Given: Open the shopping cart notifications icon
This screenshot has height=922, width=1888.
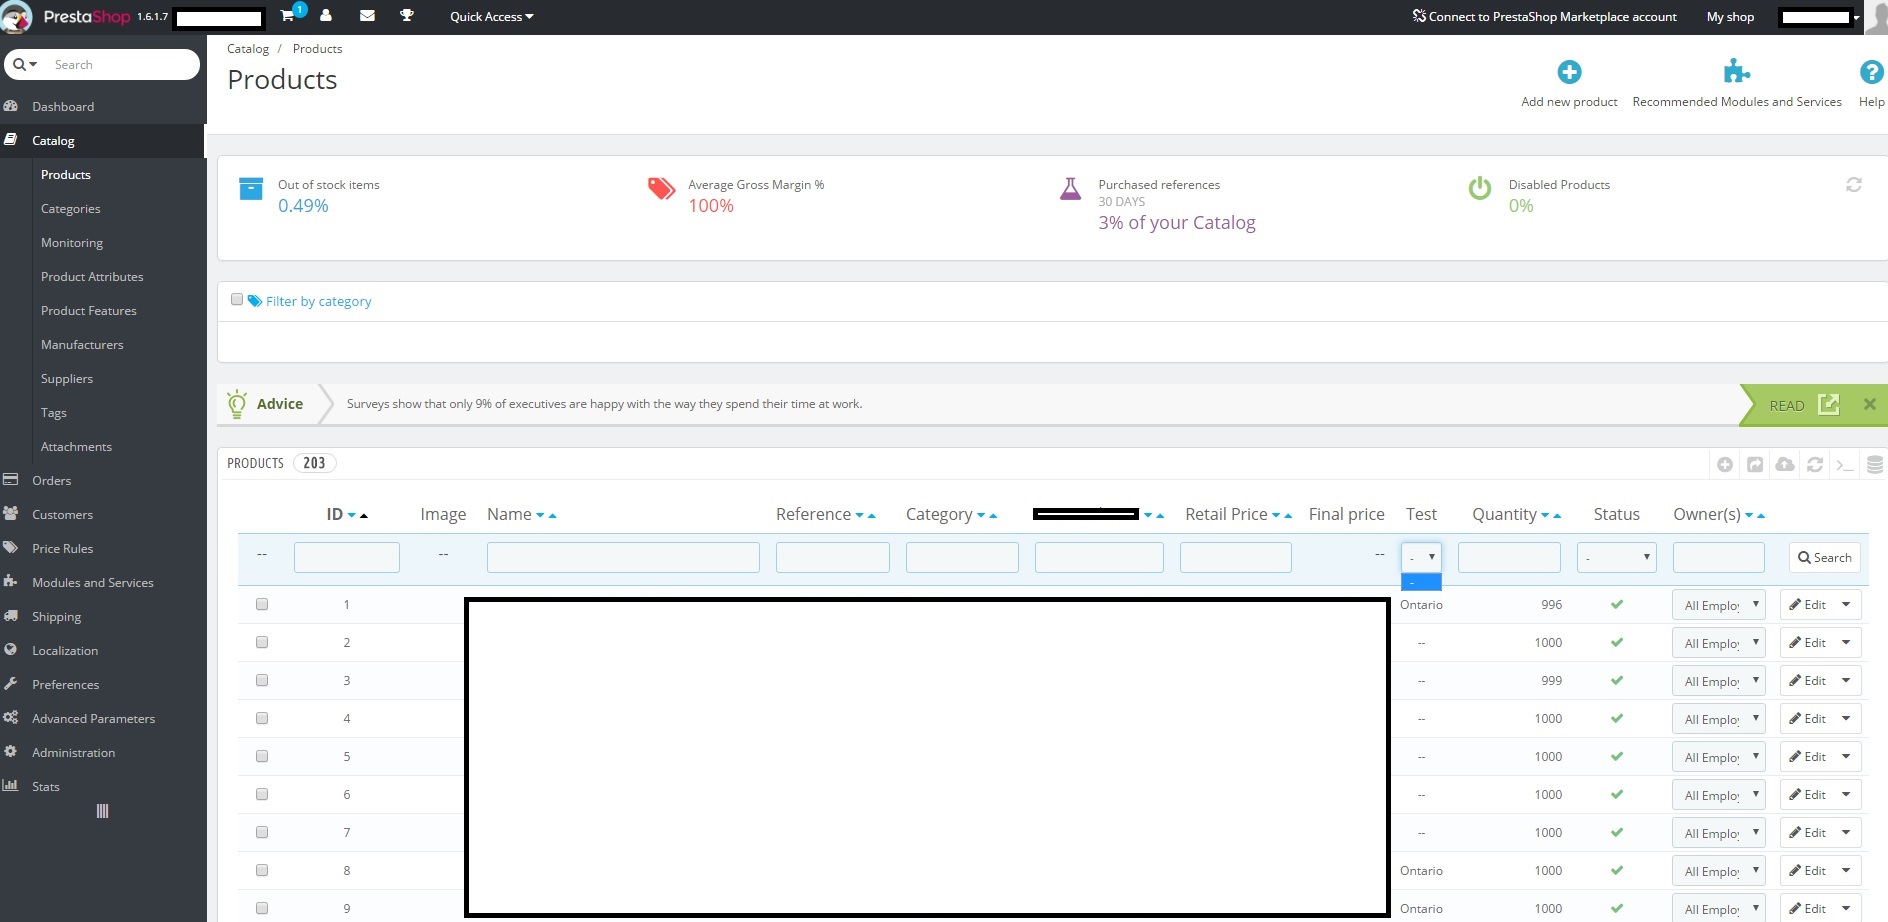Looking at the screenshot, I should [288, 15].
